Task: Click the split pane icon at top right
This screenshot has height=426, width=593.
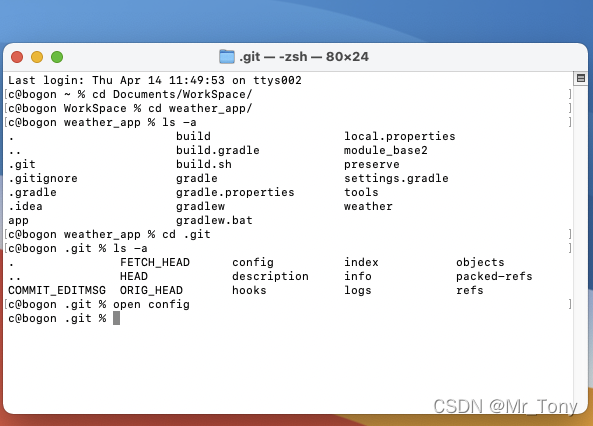Action: click(x=581, y=78)
